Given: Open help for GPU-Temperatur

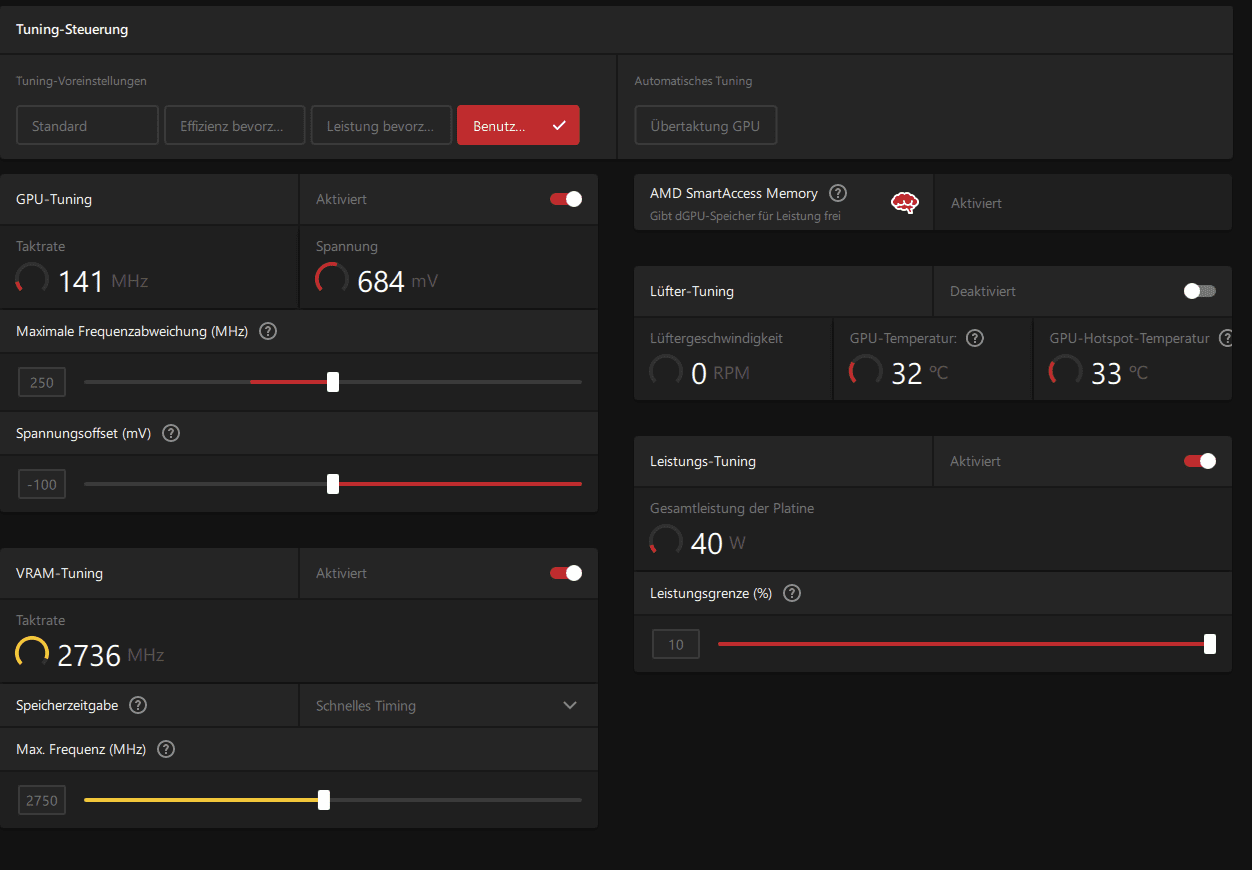Looking at the screenshot, I should pos(975,338).
